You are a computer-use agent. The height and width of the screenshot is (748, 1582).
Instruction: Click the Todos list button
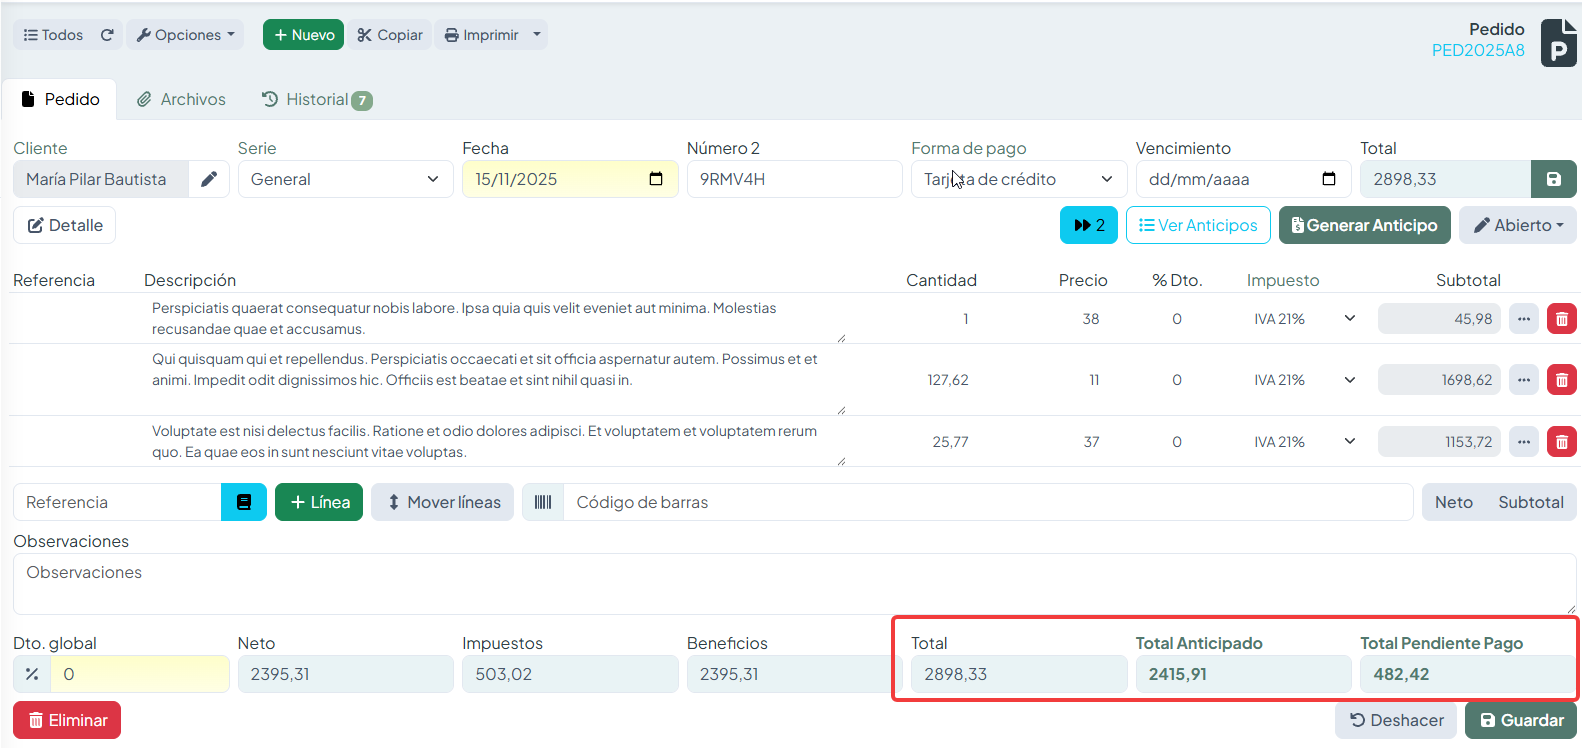[x=54, y=35]
